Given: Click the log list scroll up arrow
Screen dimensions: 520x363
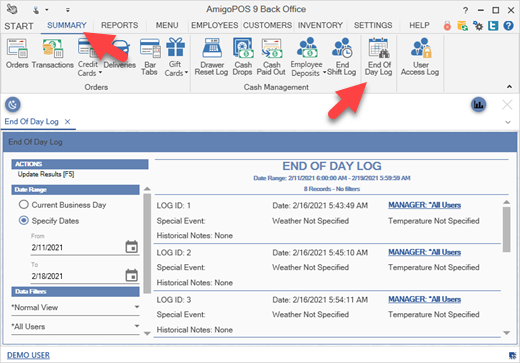Looking at the screenshot, I should (507, 202).
